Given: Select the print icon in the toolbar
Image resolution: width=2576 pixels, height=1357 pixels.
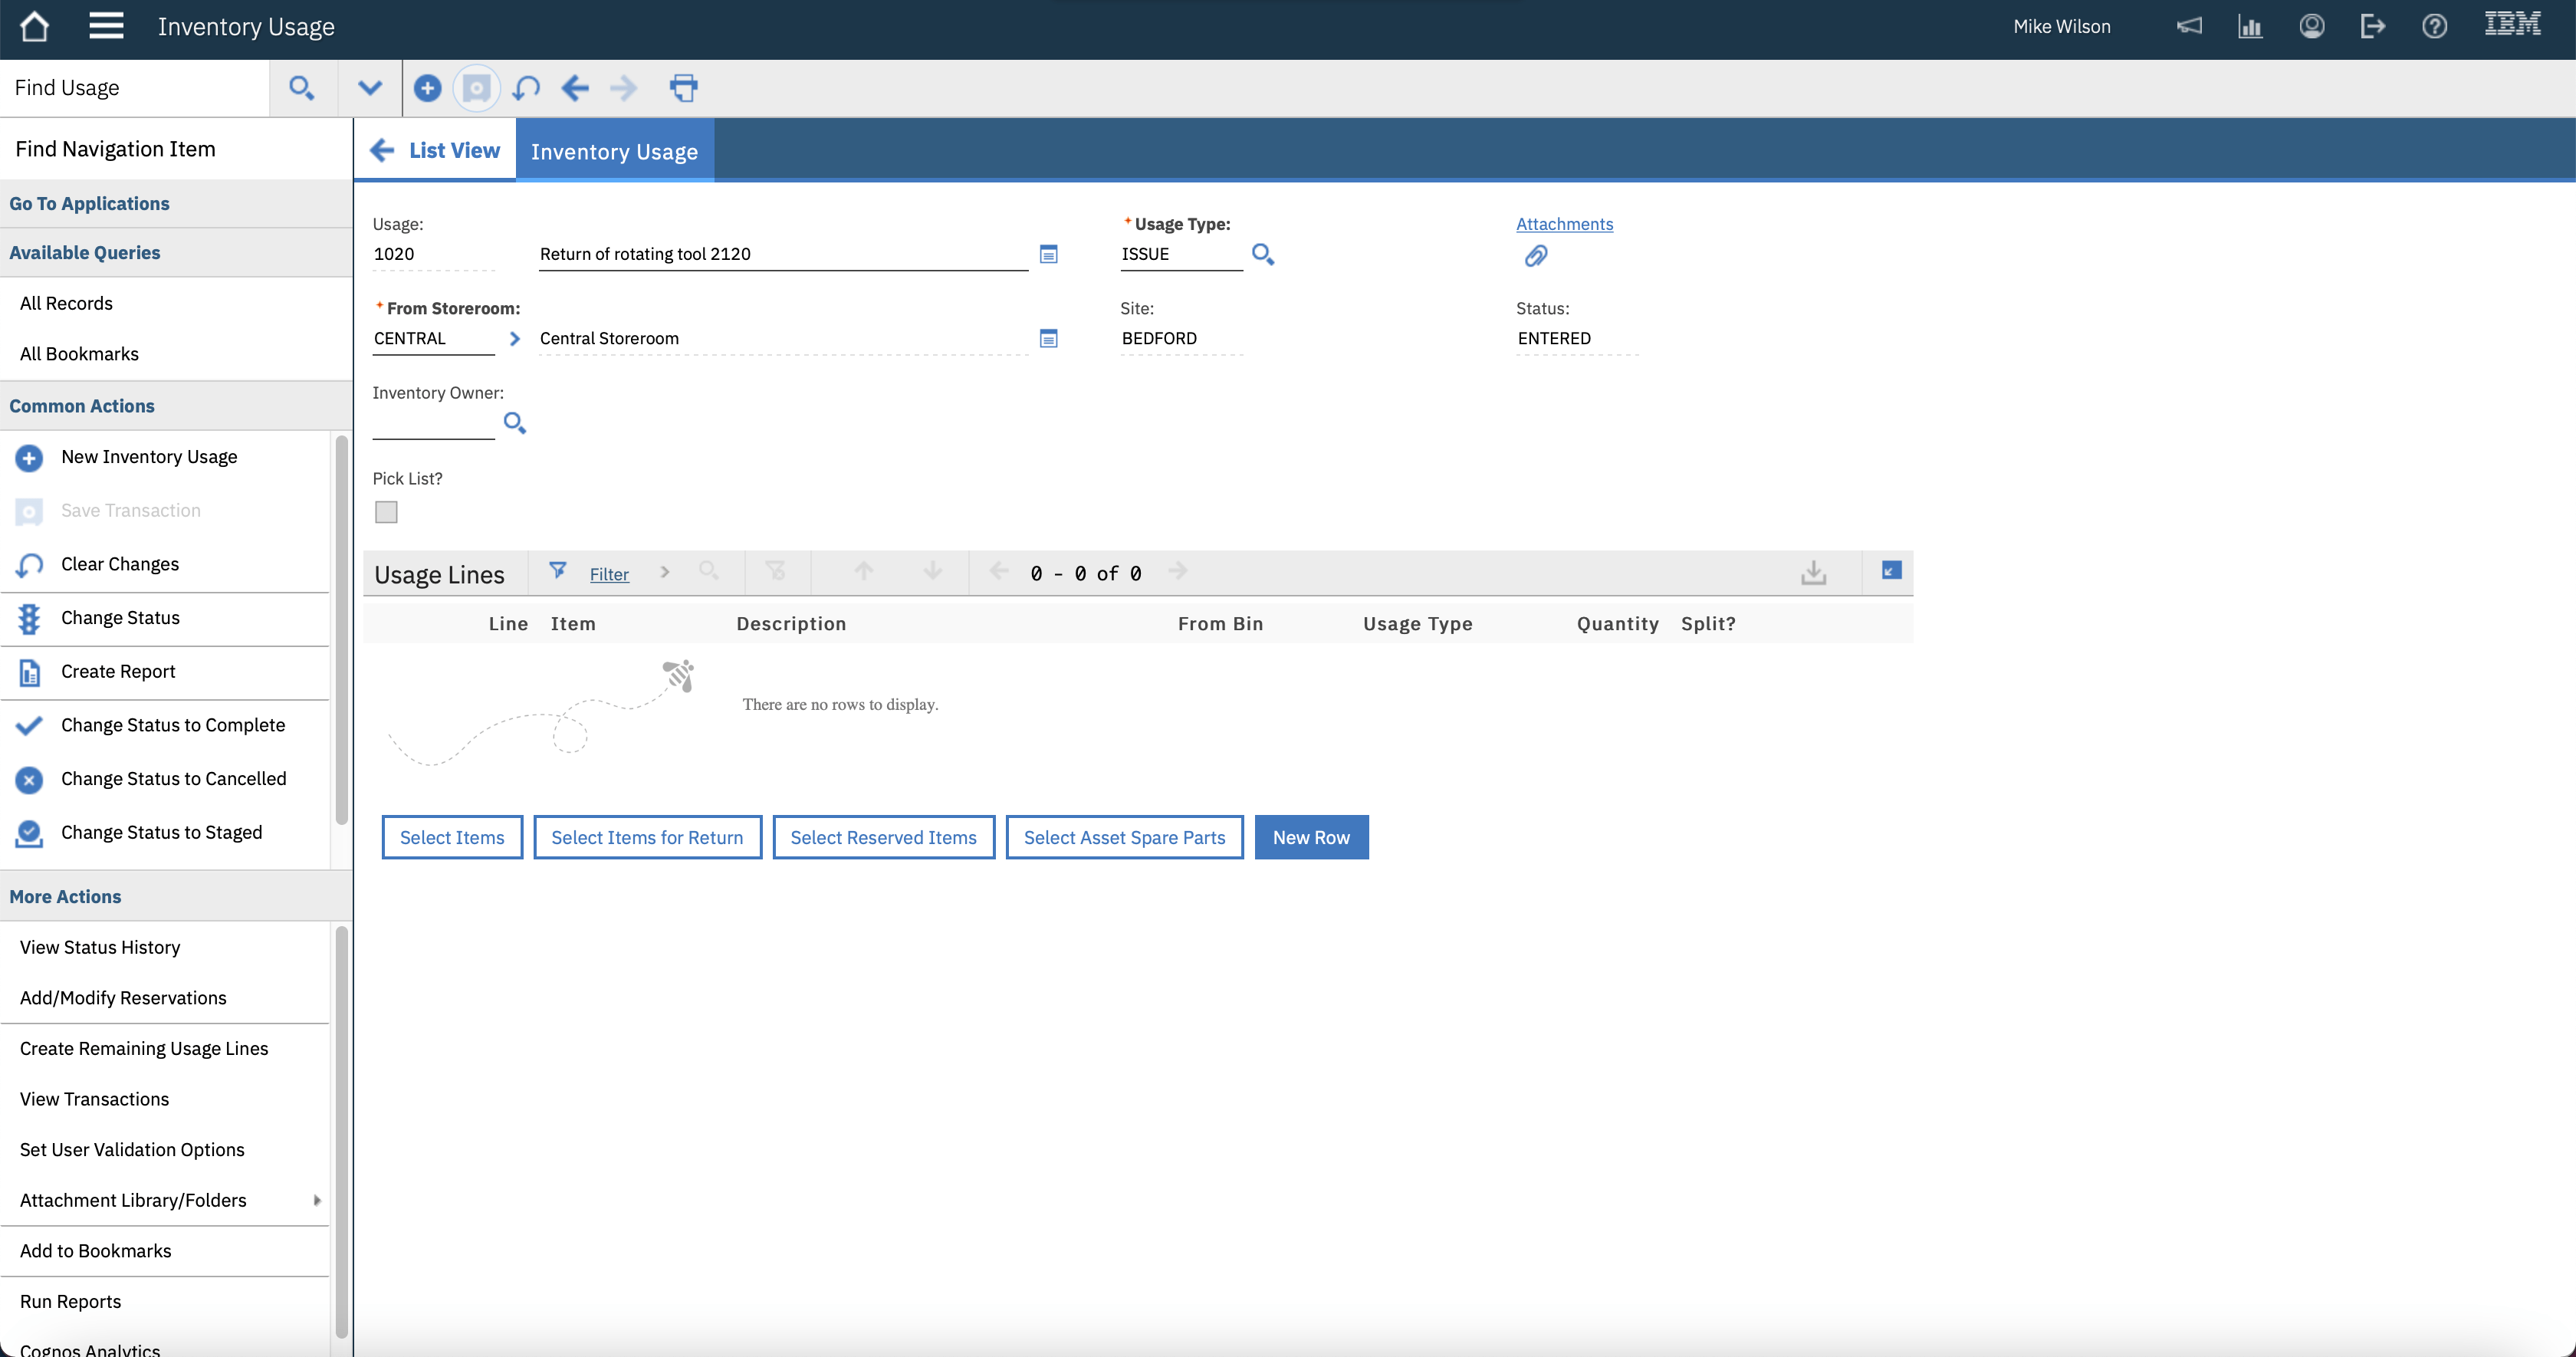Looking at the screenshot, I should (684, 88).
